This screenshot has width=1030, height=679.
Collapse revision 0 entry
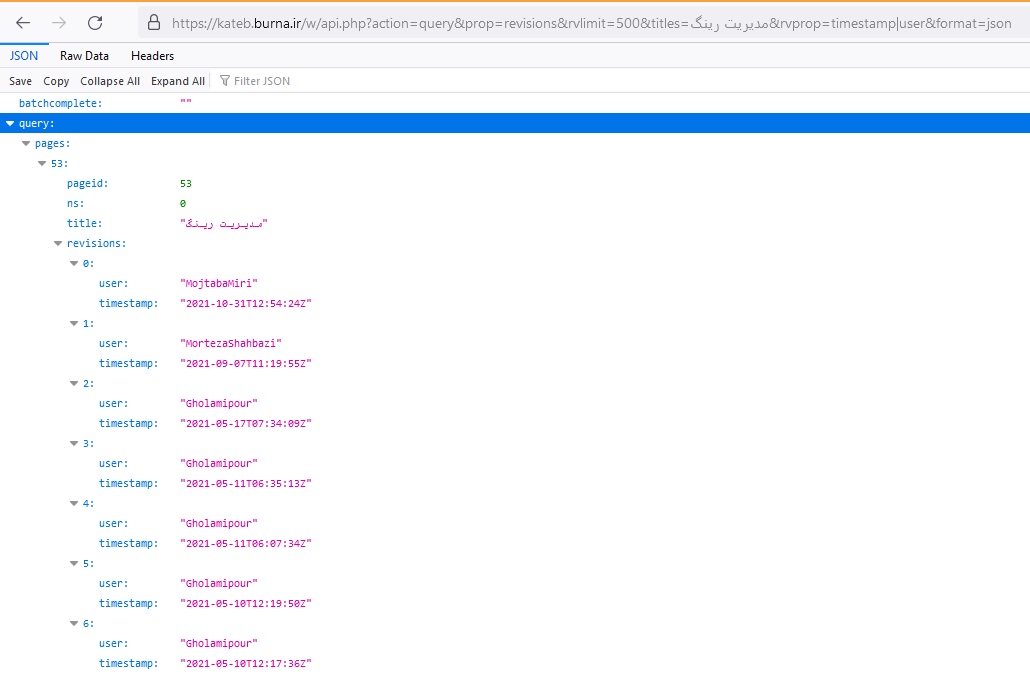point(74,263)
